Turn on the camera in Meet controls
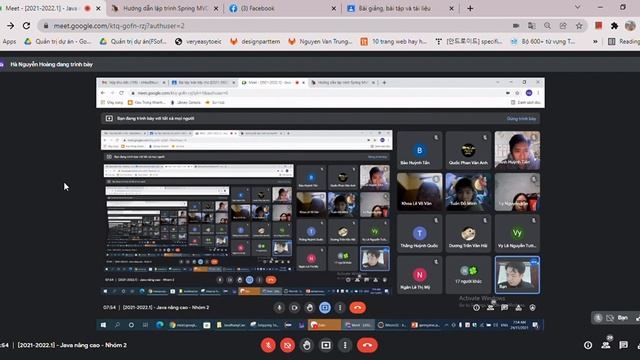Image resolution: width=640 pixels, height=360 pixels. click(x=287, y=345)
